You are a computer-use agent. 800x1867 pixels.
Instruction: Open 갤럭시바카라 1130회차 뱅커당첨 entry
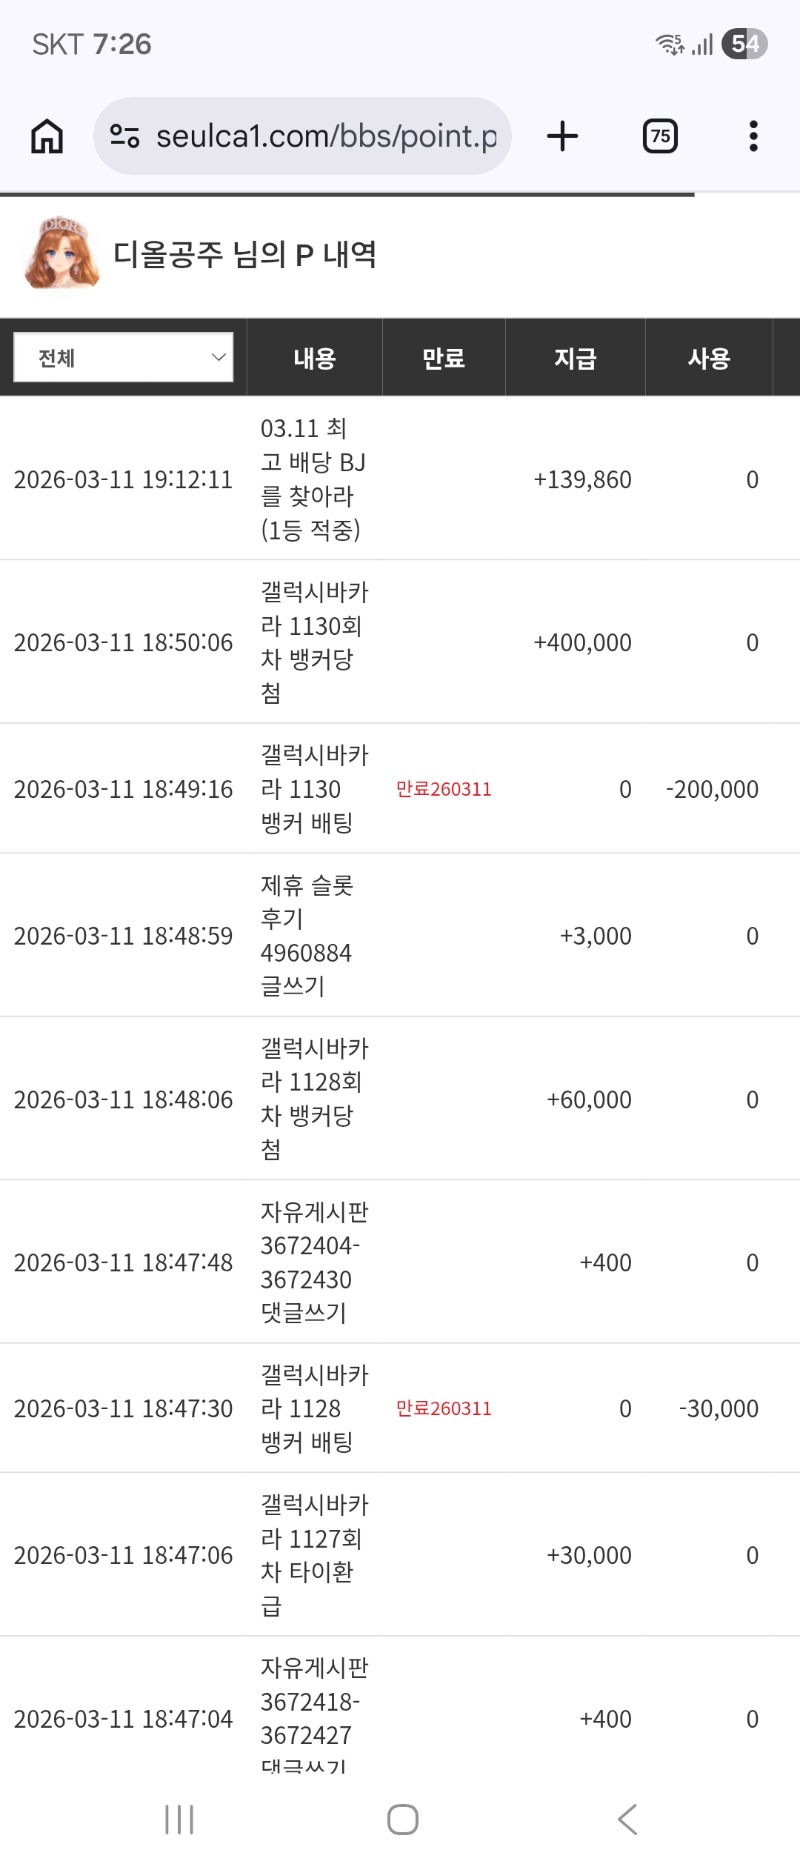coord(313,642)
